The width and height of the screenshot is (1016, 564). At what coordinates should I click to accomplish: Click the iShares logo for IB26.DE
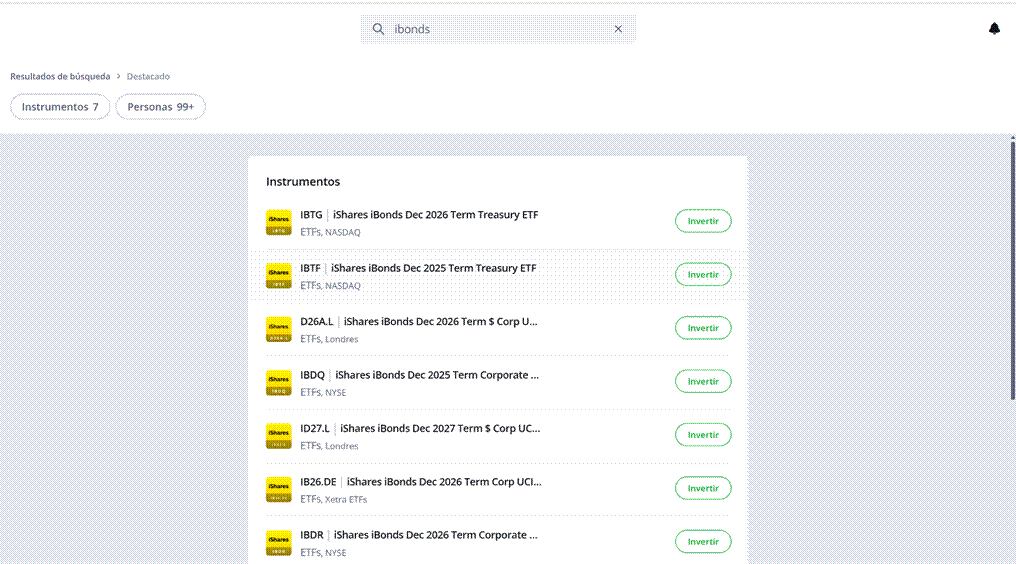point(279,489)
